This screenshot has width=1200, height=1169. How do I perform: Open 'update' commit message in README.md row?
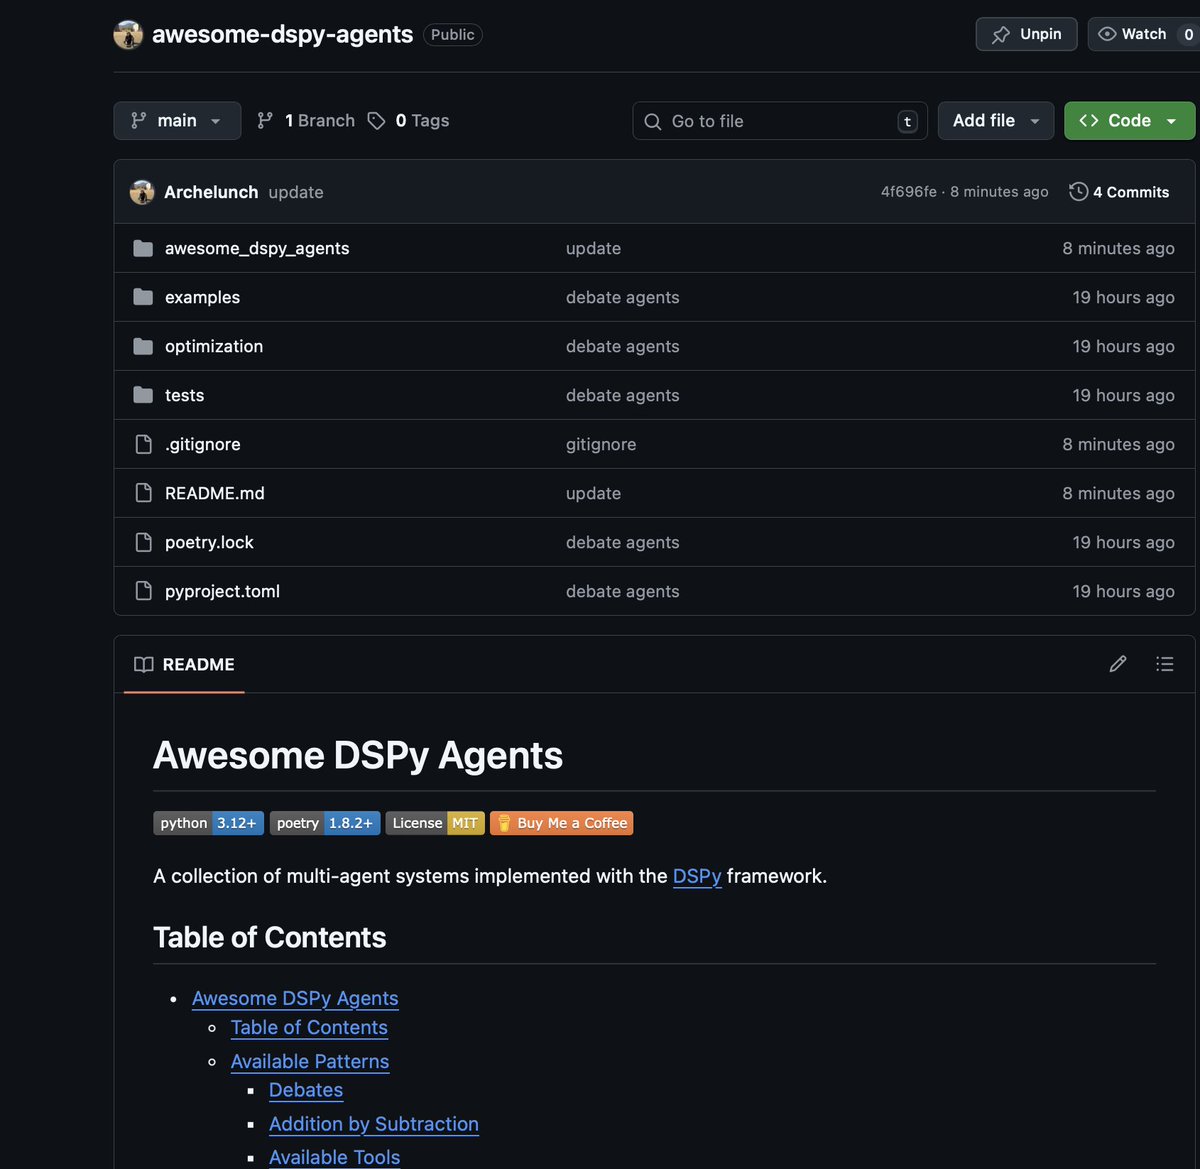coord(593,493)
